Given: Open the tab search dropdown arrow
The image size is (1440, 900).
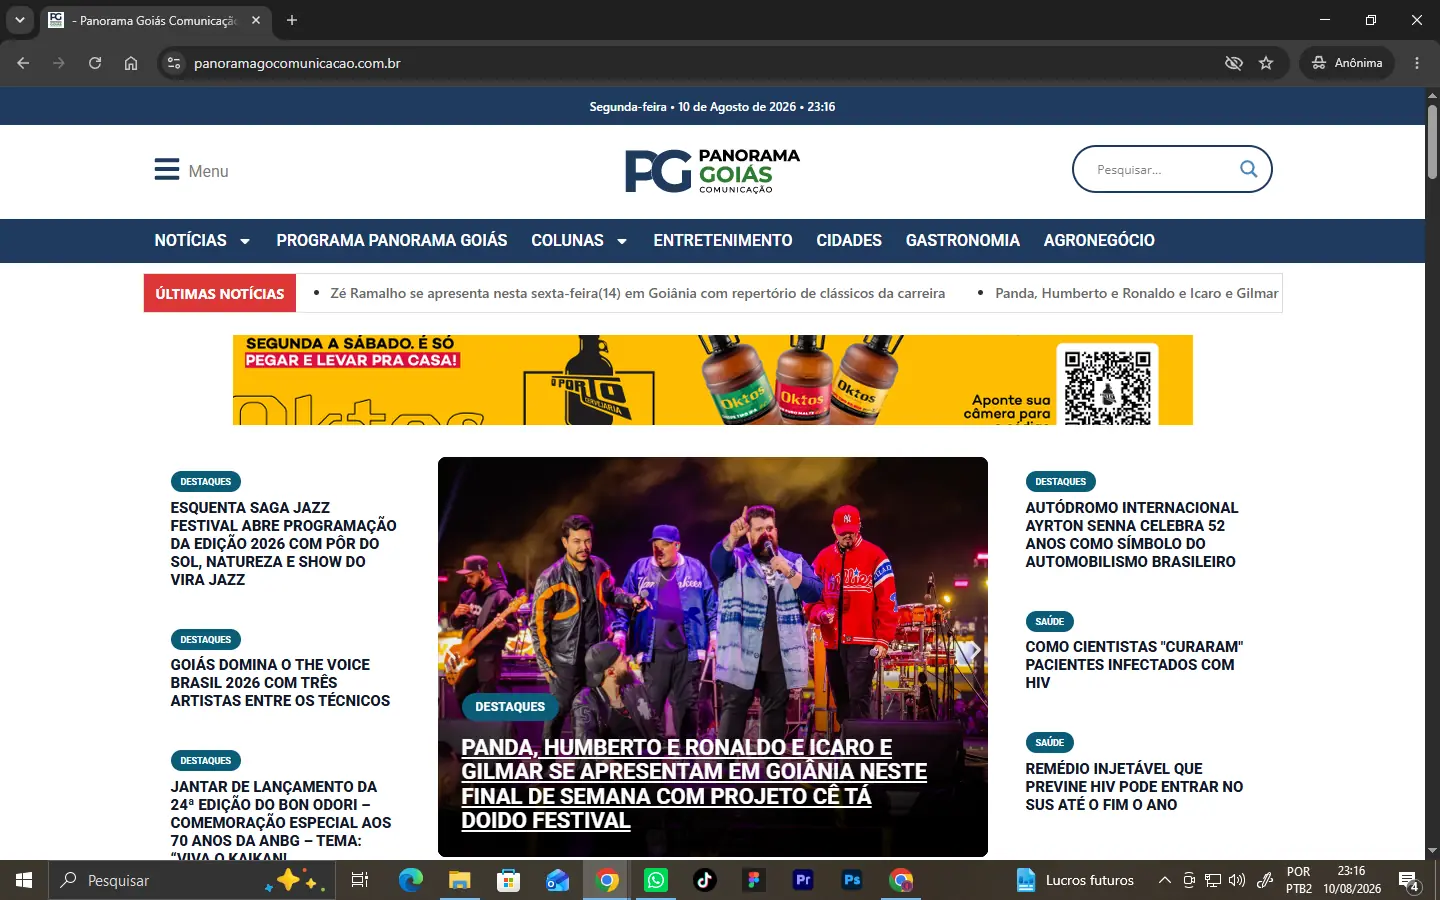Looking at the screenshot, I should point(19,20).
